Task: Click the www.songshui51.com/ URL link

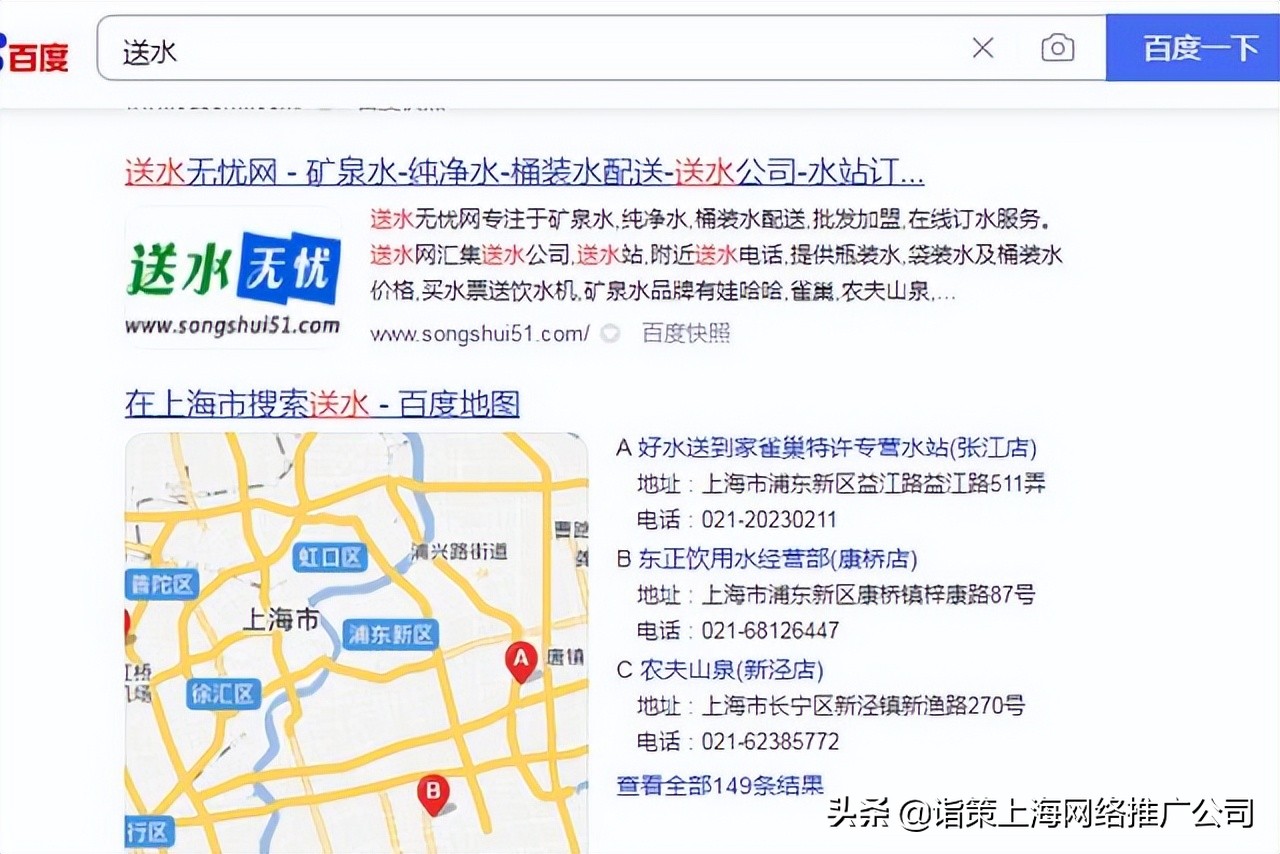Action: (x=480, y=334)
